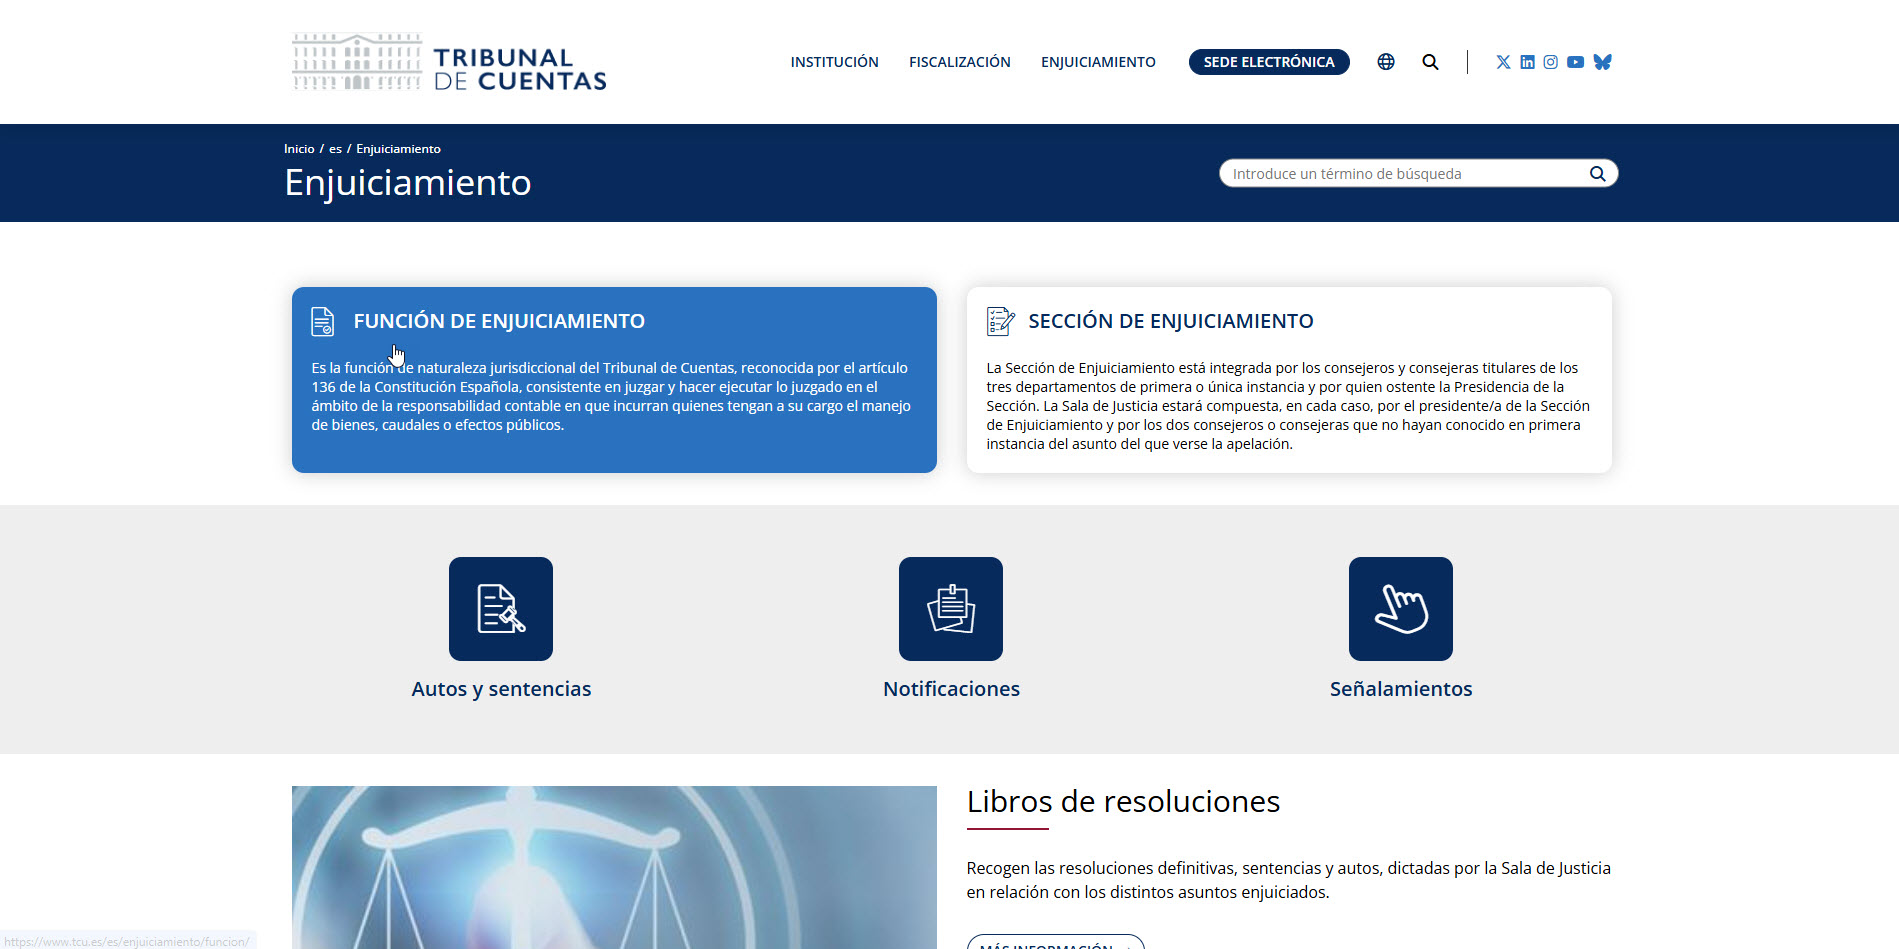The image size is (1899, 949).
Task: Click the globe language selector icon
Action: (x=1385, y=62)
